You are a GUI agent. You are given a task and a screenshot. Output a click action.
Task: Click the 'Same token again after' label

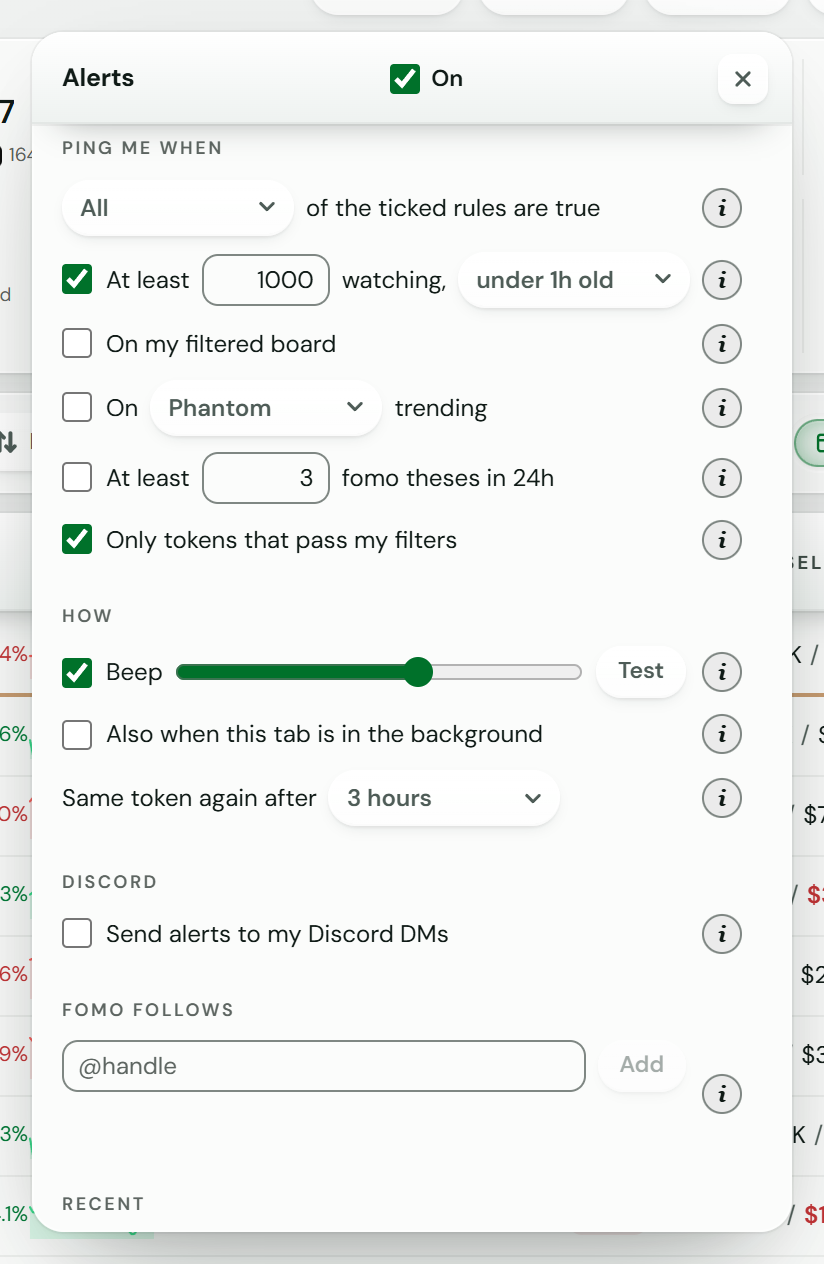coord(189,798)
